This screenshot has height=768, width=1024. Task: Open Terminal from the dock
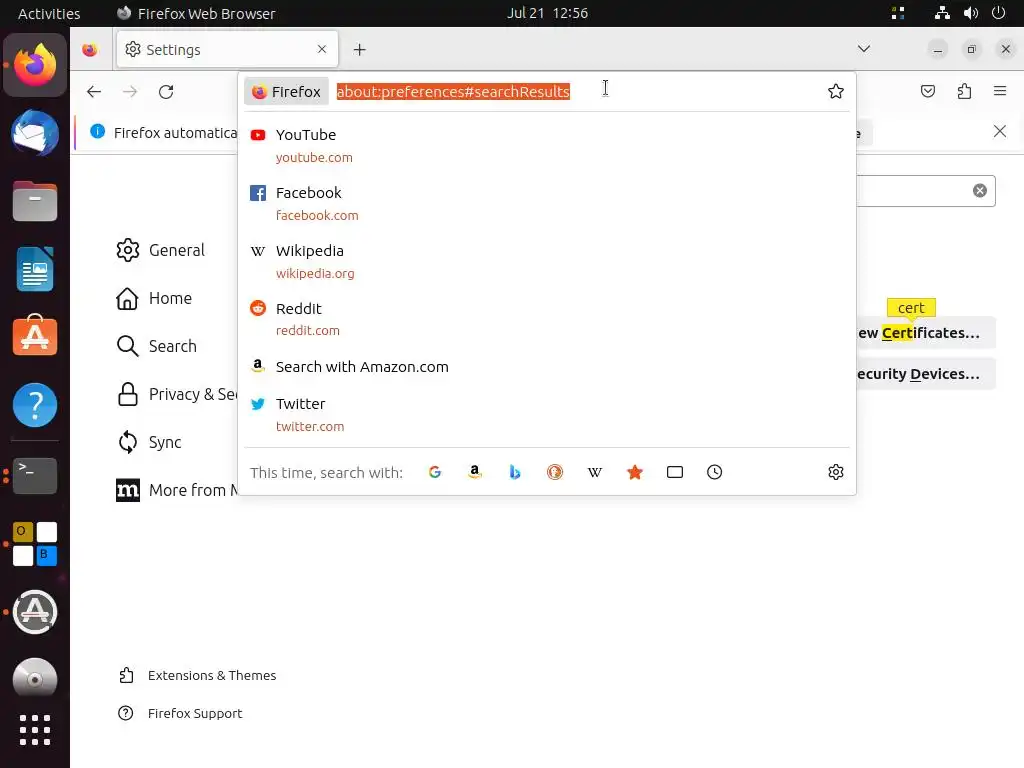coord(35,475)
